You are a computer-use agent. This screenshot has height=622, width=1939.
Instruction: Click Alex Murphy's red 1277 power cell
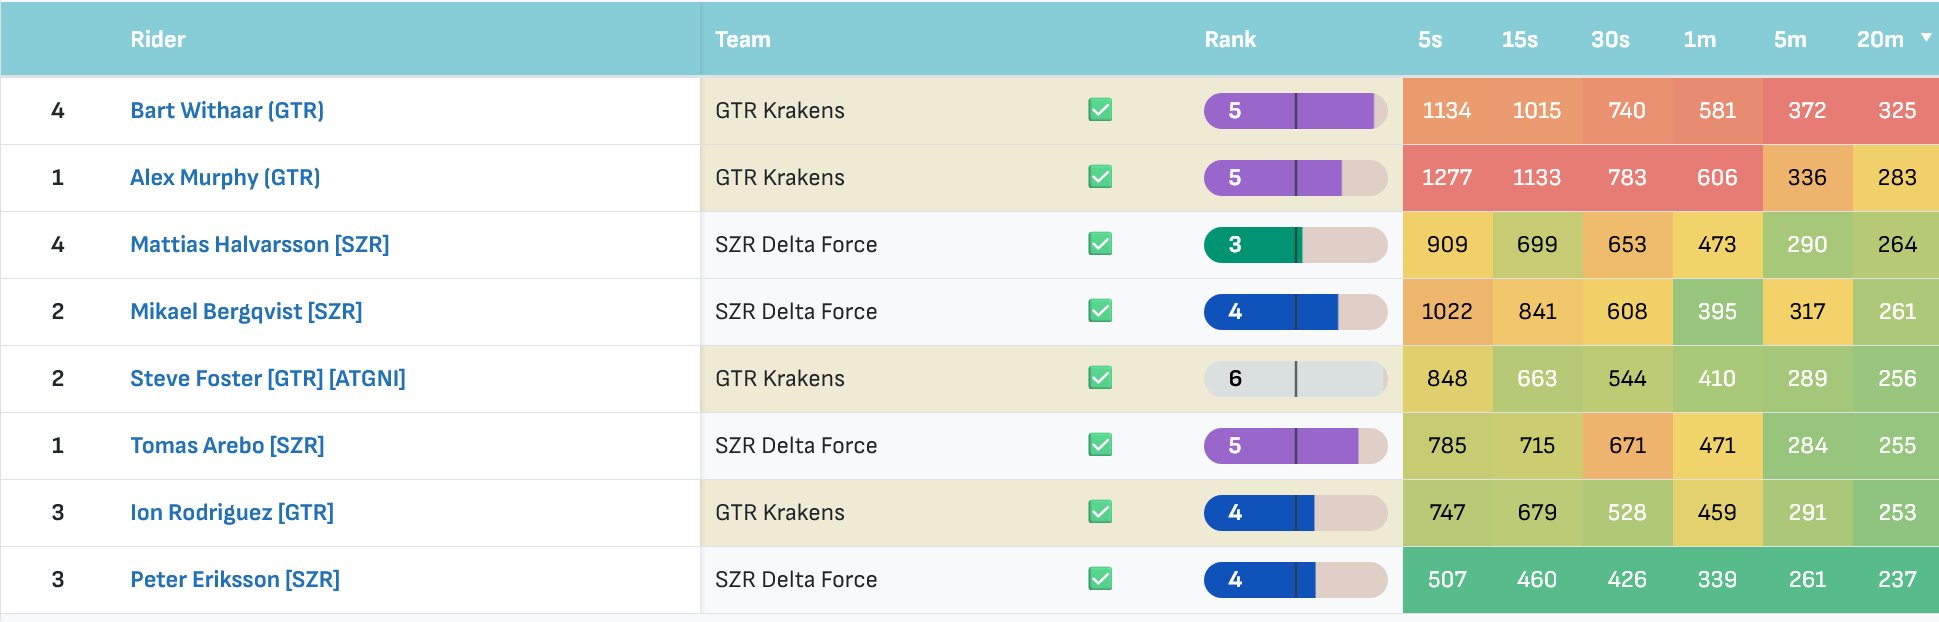(x=1447, y=177)
